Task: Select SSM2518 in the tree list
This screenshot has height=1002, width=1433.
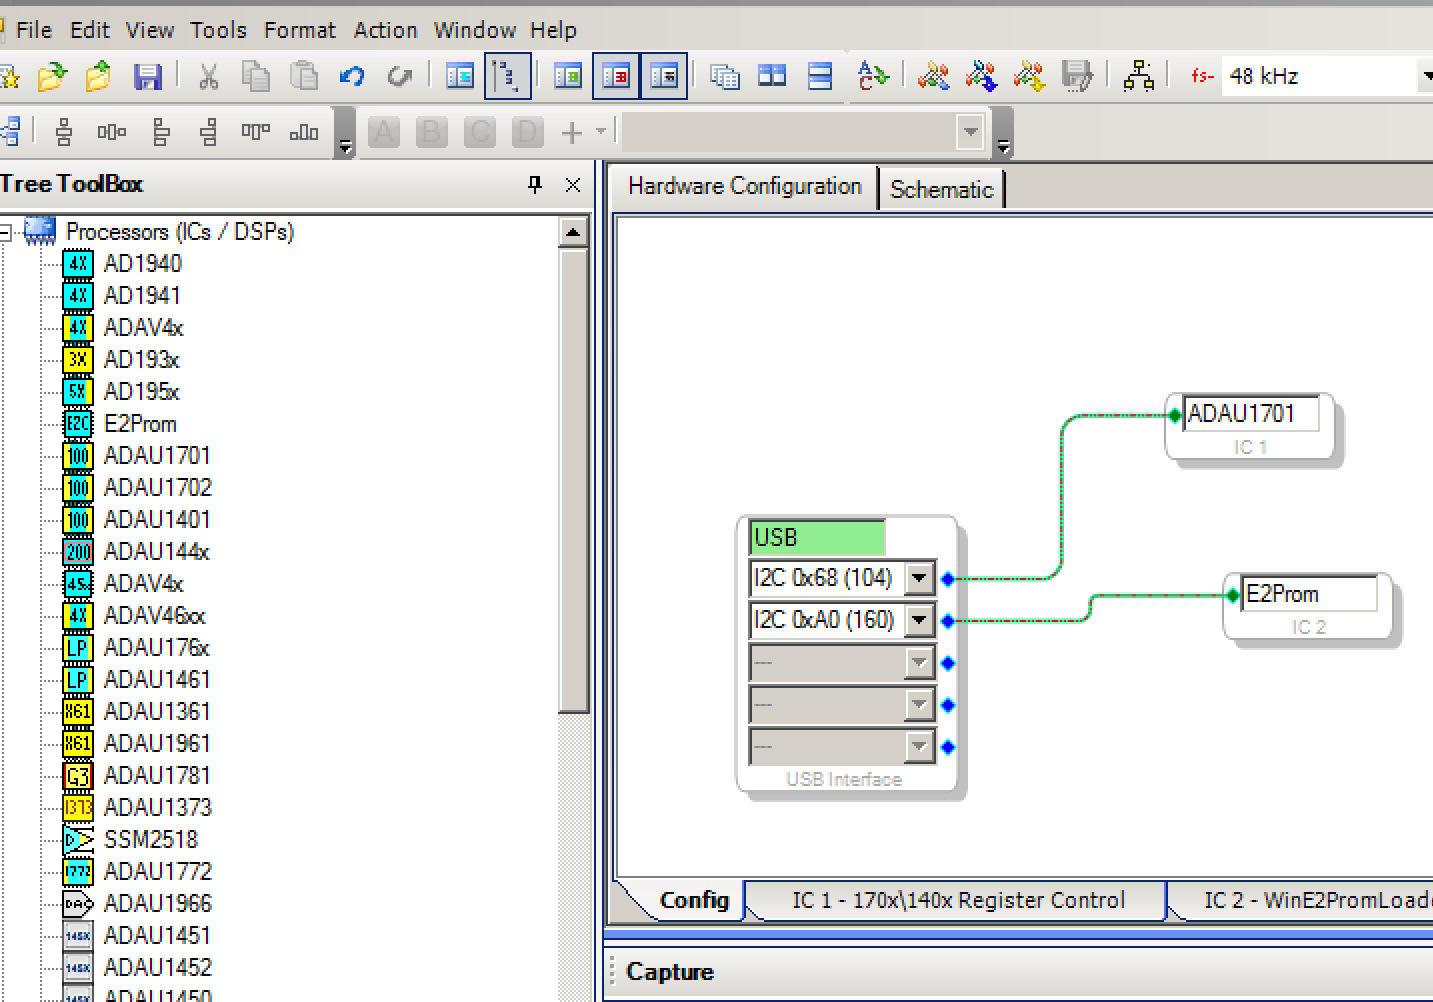Action: [151, 840]
